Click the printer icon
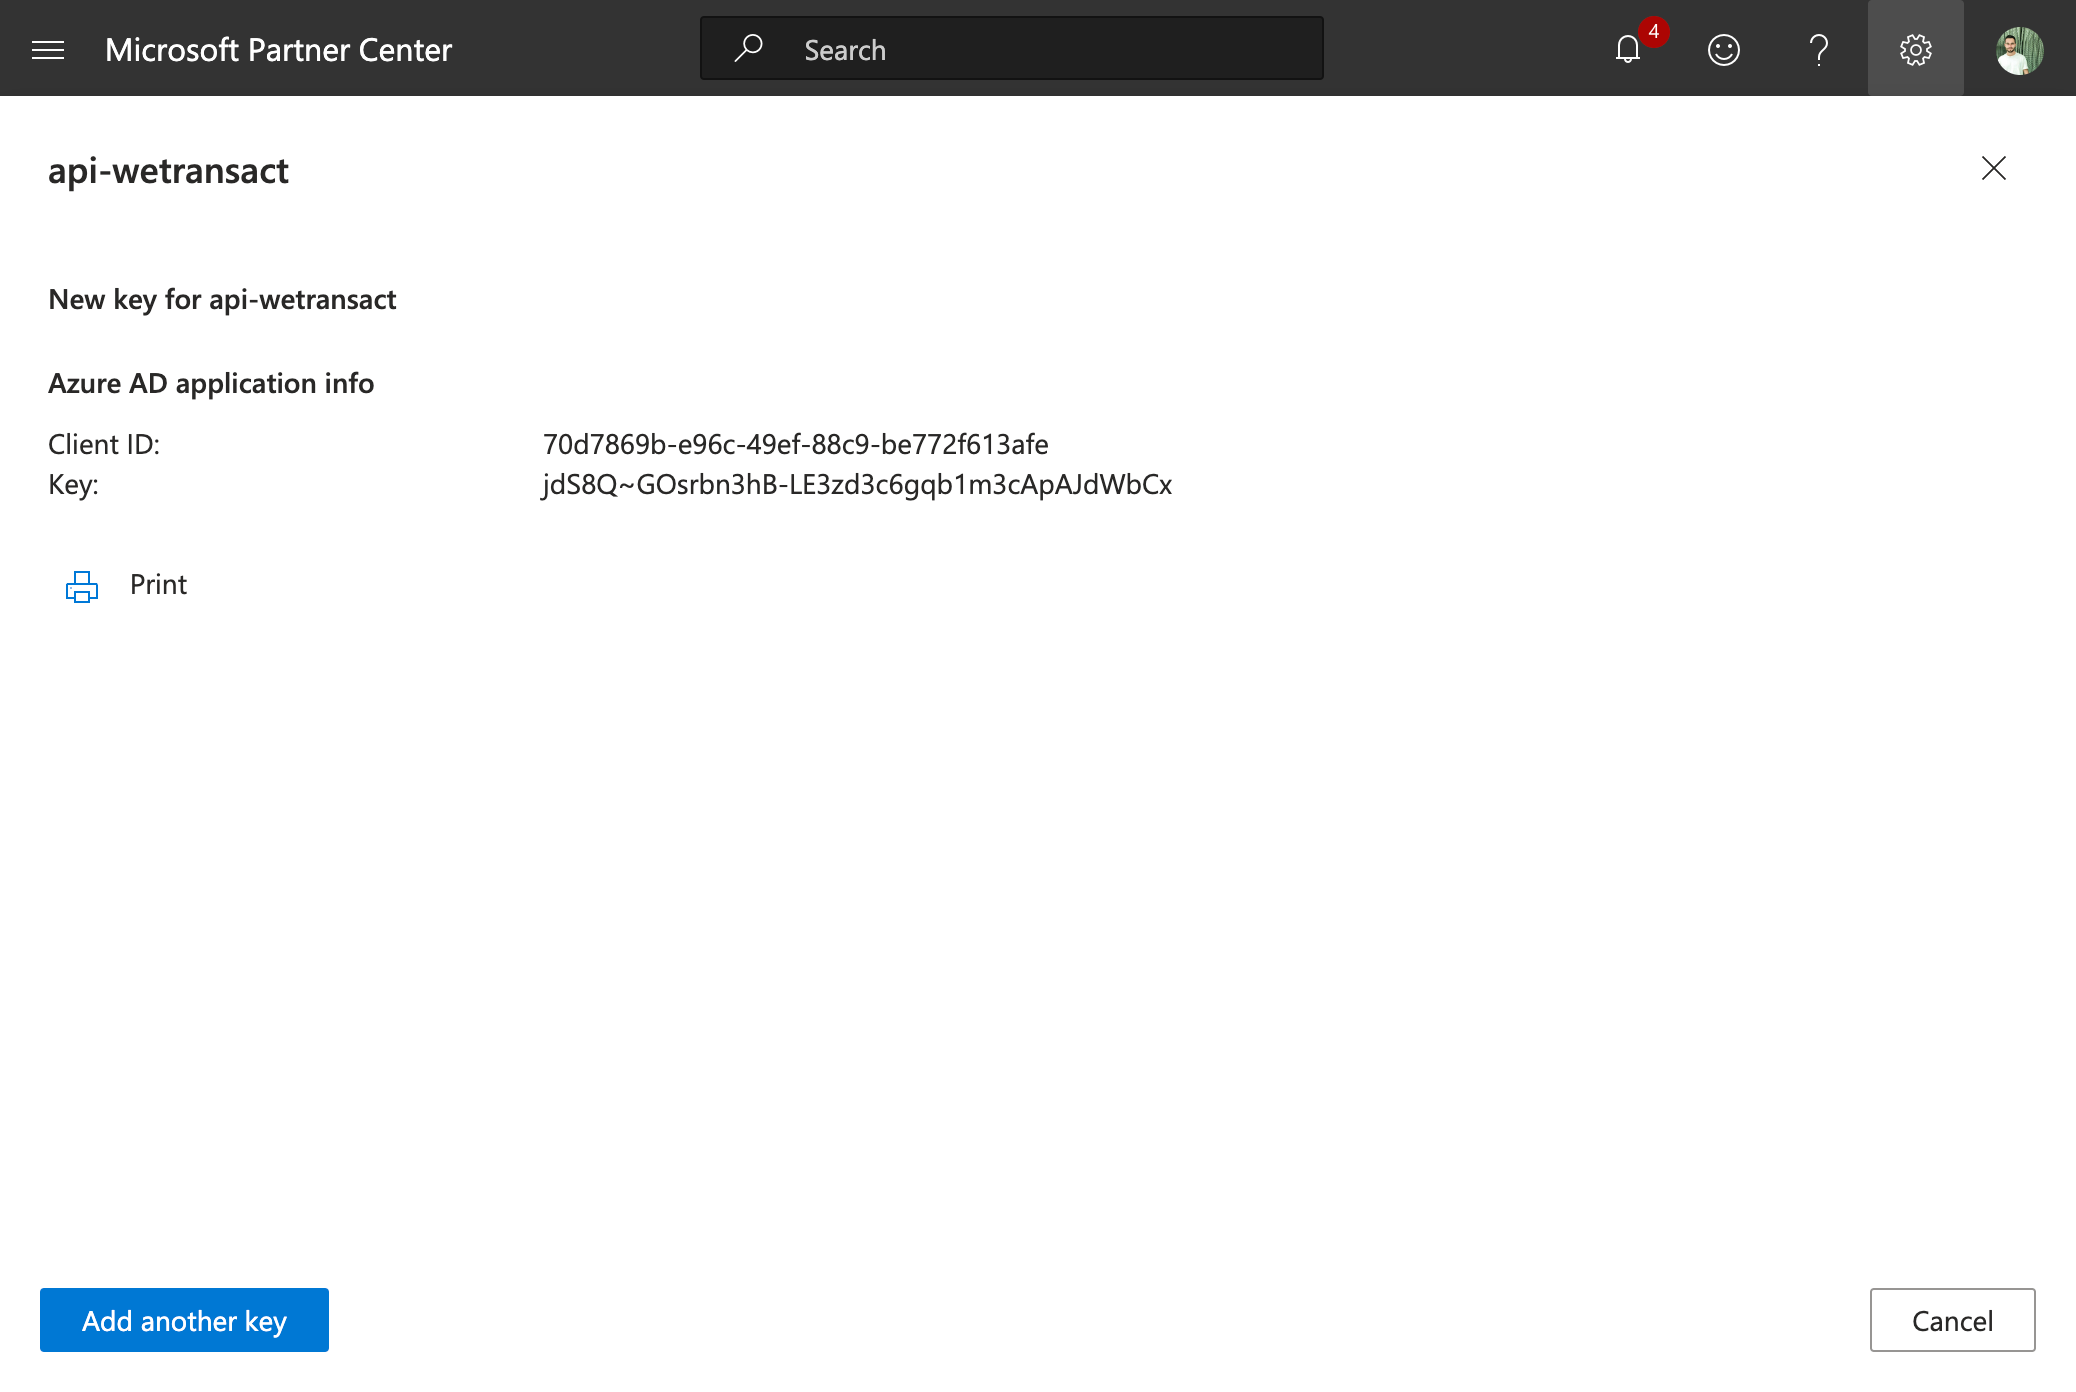Viewport: 2076px width, 1392px height. click(x=81, y=586)
